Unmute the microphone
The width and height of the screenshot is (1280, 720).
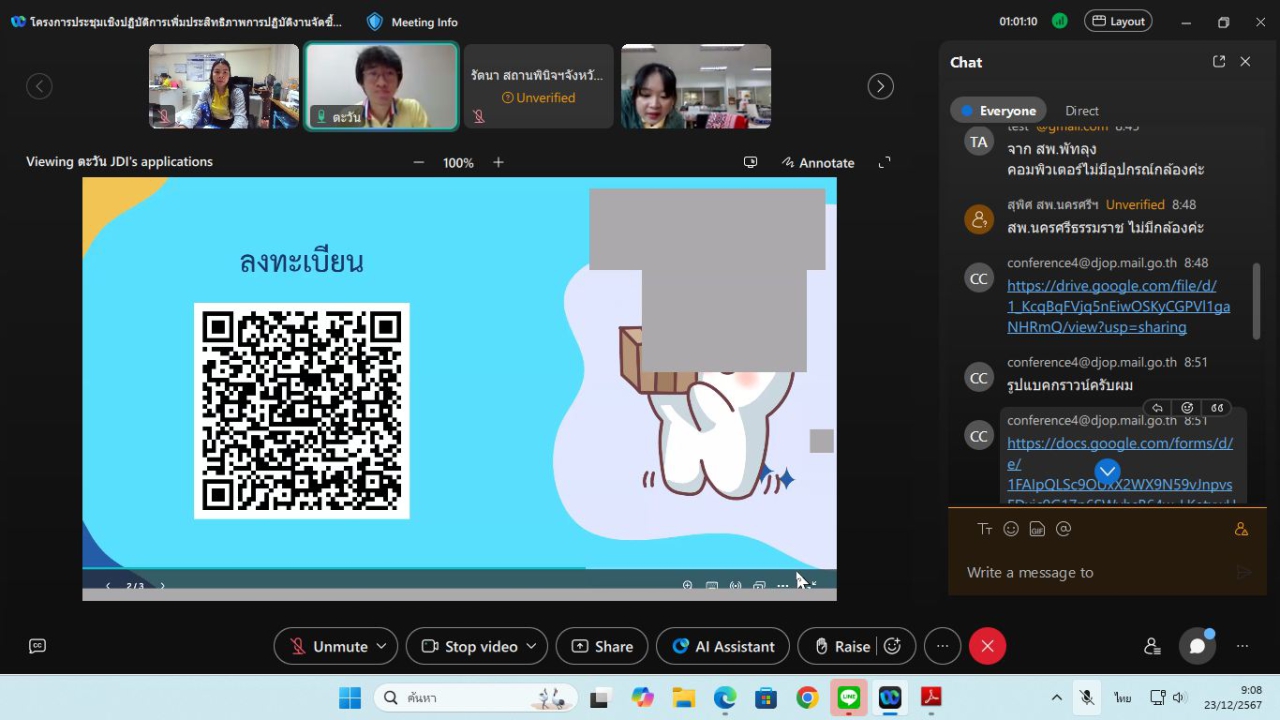pos(328,646)
